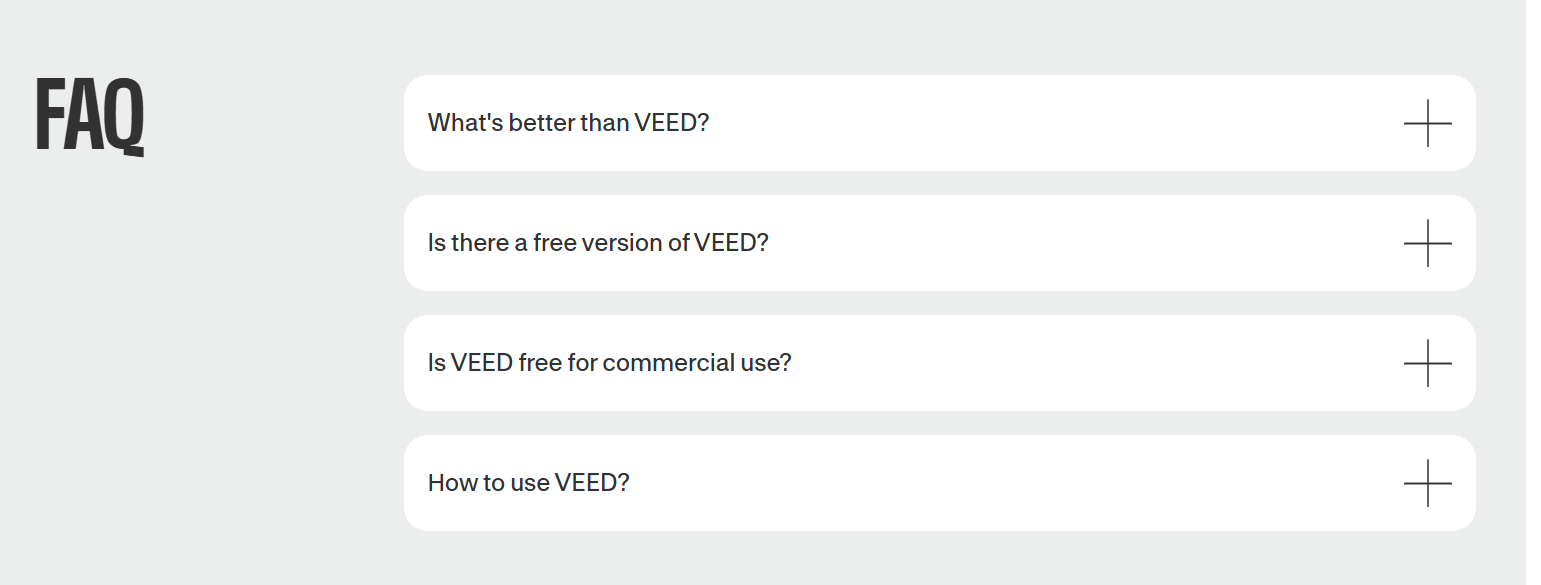Expand "Is there a free version of VEED?"
This screenshot has height=585, width=1541.
(940, 242)
